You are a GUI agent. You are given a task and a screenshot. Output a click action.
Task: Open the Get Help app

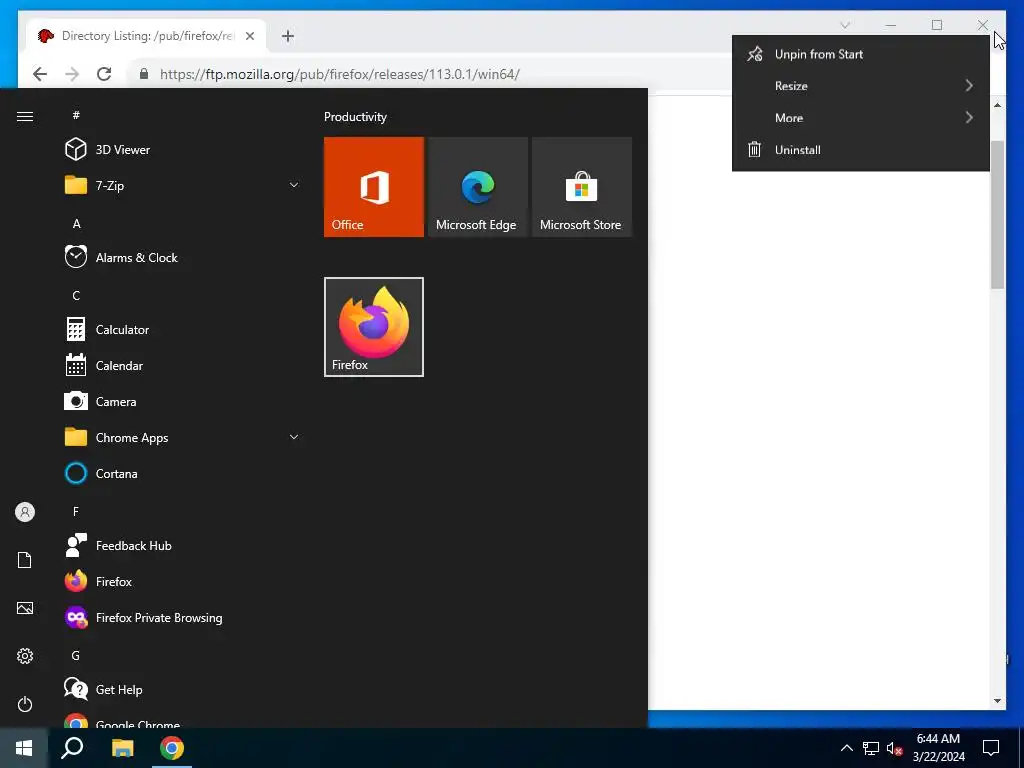(x=183, y=689)
